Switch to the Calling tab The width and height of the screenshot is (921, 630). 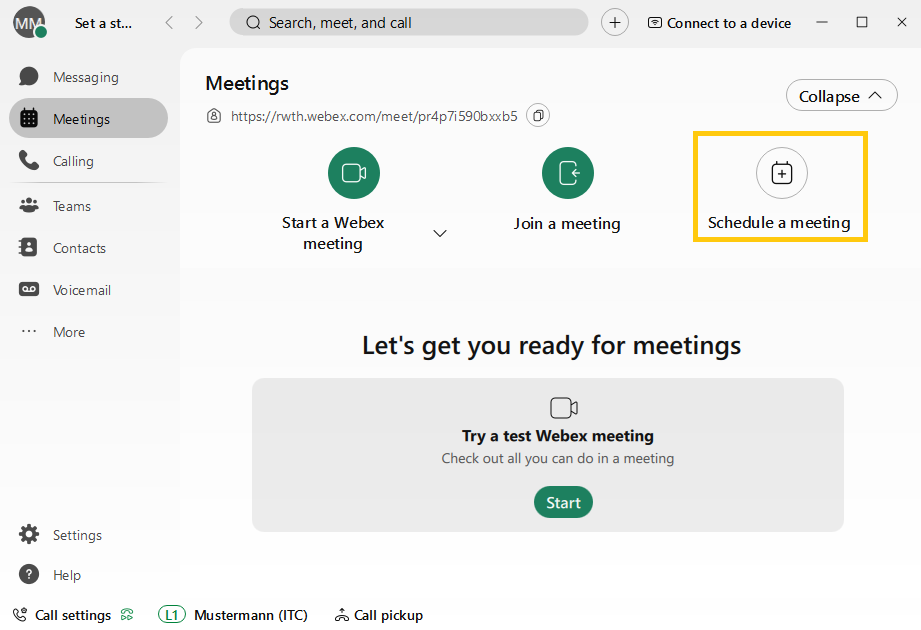point(73,161)
